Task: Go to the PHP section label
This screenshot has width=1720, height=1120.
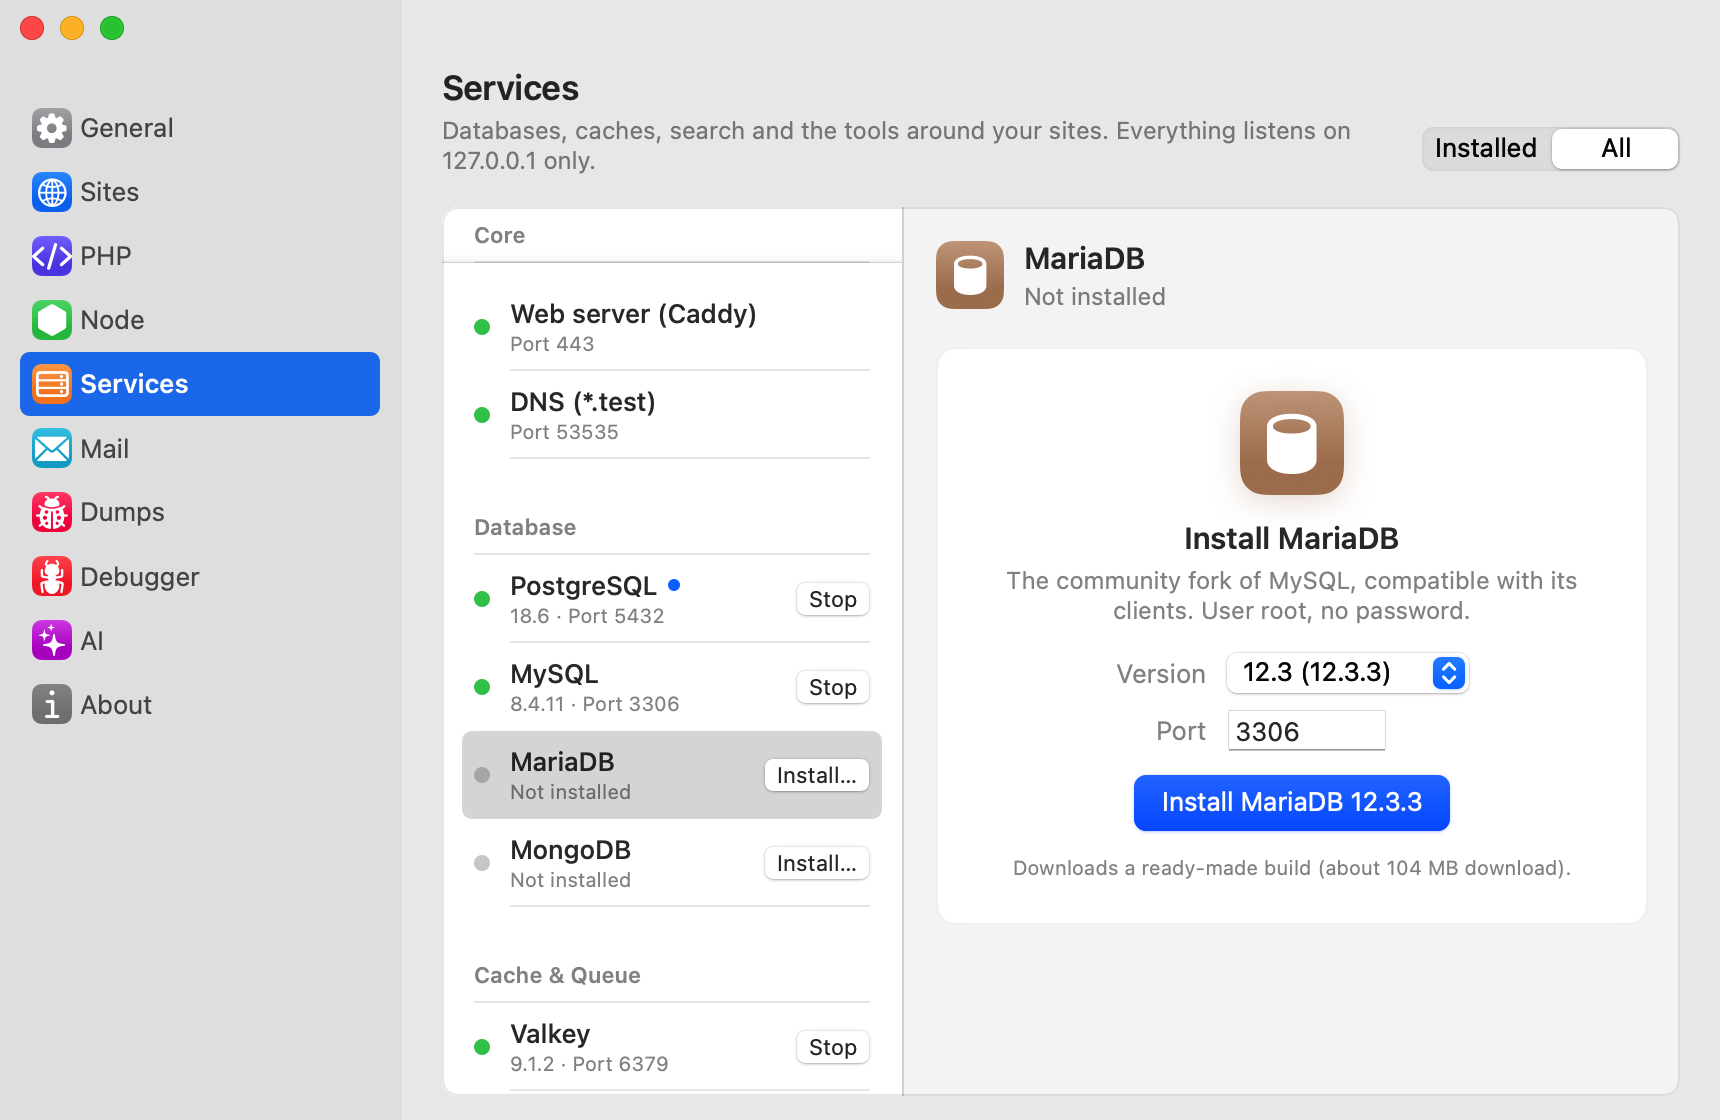Action: pyautogui.click(x=106, y=256)
